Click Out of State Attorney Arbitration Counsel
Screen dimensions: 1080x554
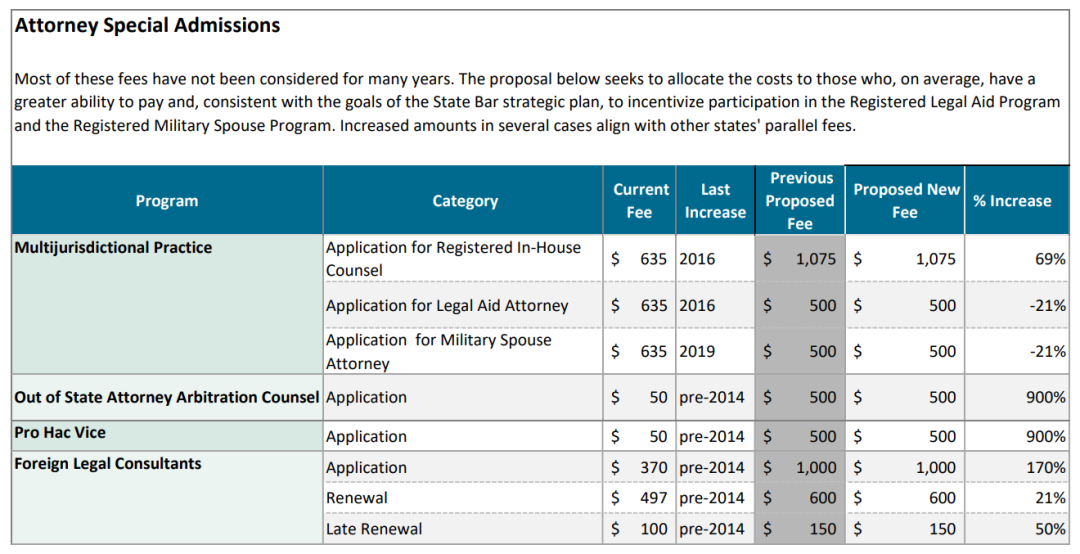tap(167, 398)
